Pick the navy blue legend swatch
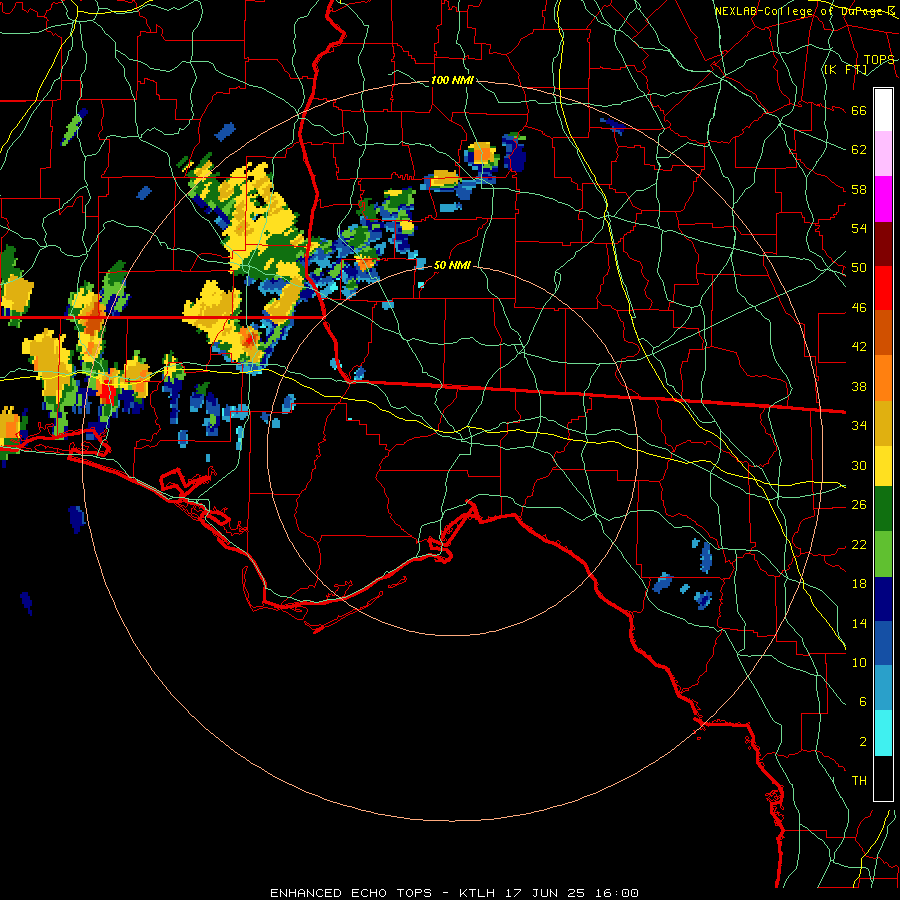The width and height of the screenshot is (900, 900). [883, 599]
